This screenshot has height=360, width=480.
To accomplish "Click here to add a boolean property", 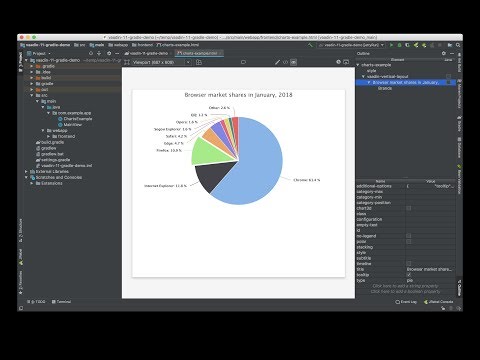I will pyautogui.click(x=405, y=292).
